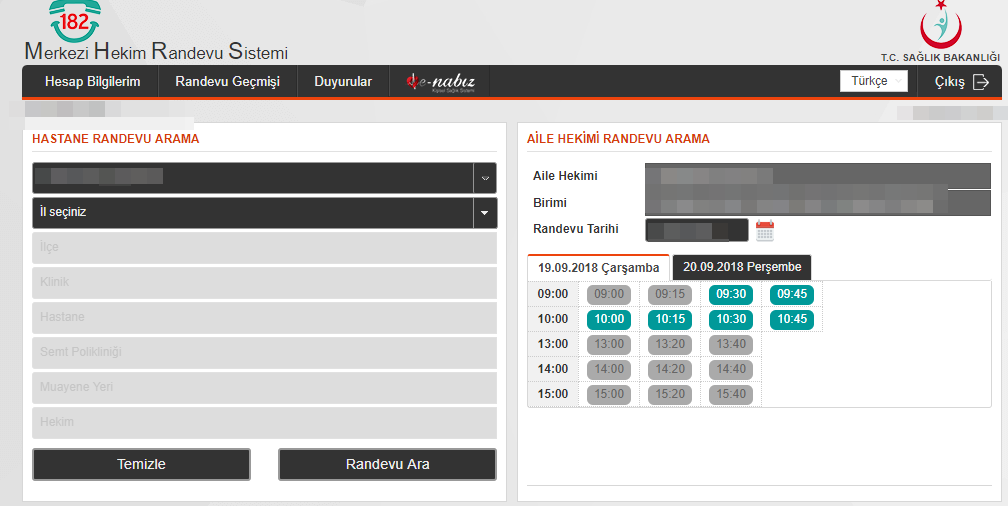Select the 19.09.2018 Çarşamba tab
Screen dimensions: 1008x506
pos(598,268)
